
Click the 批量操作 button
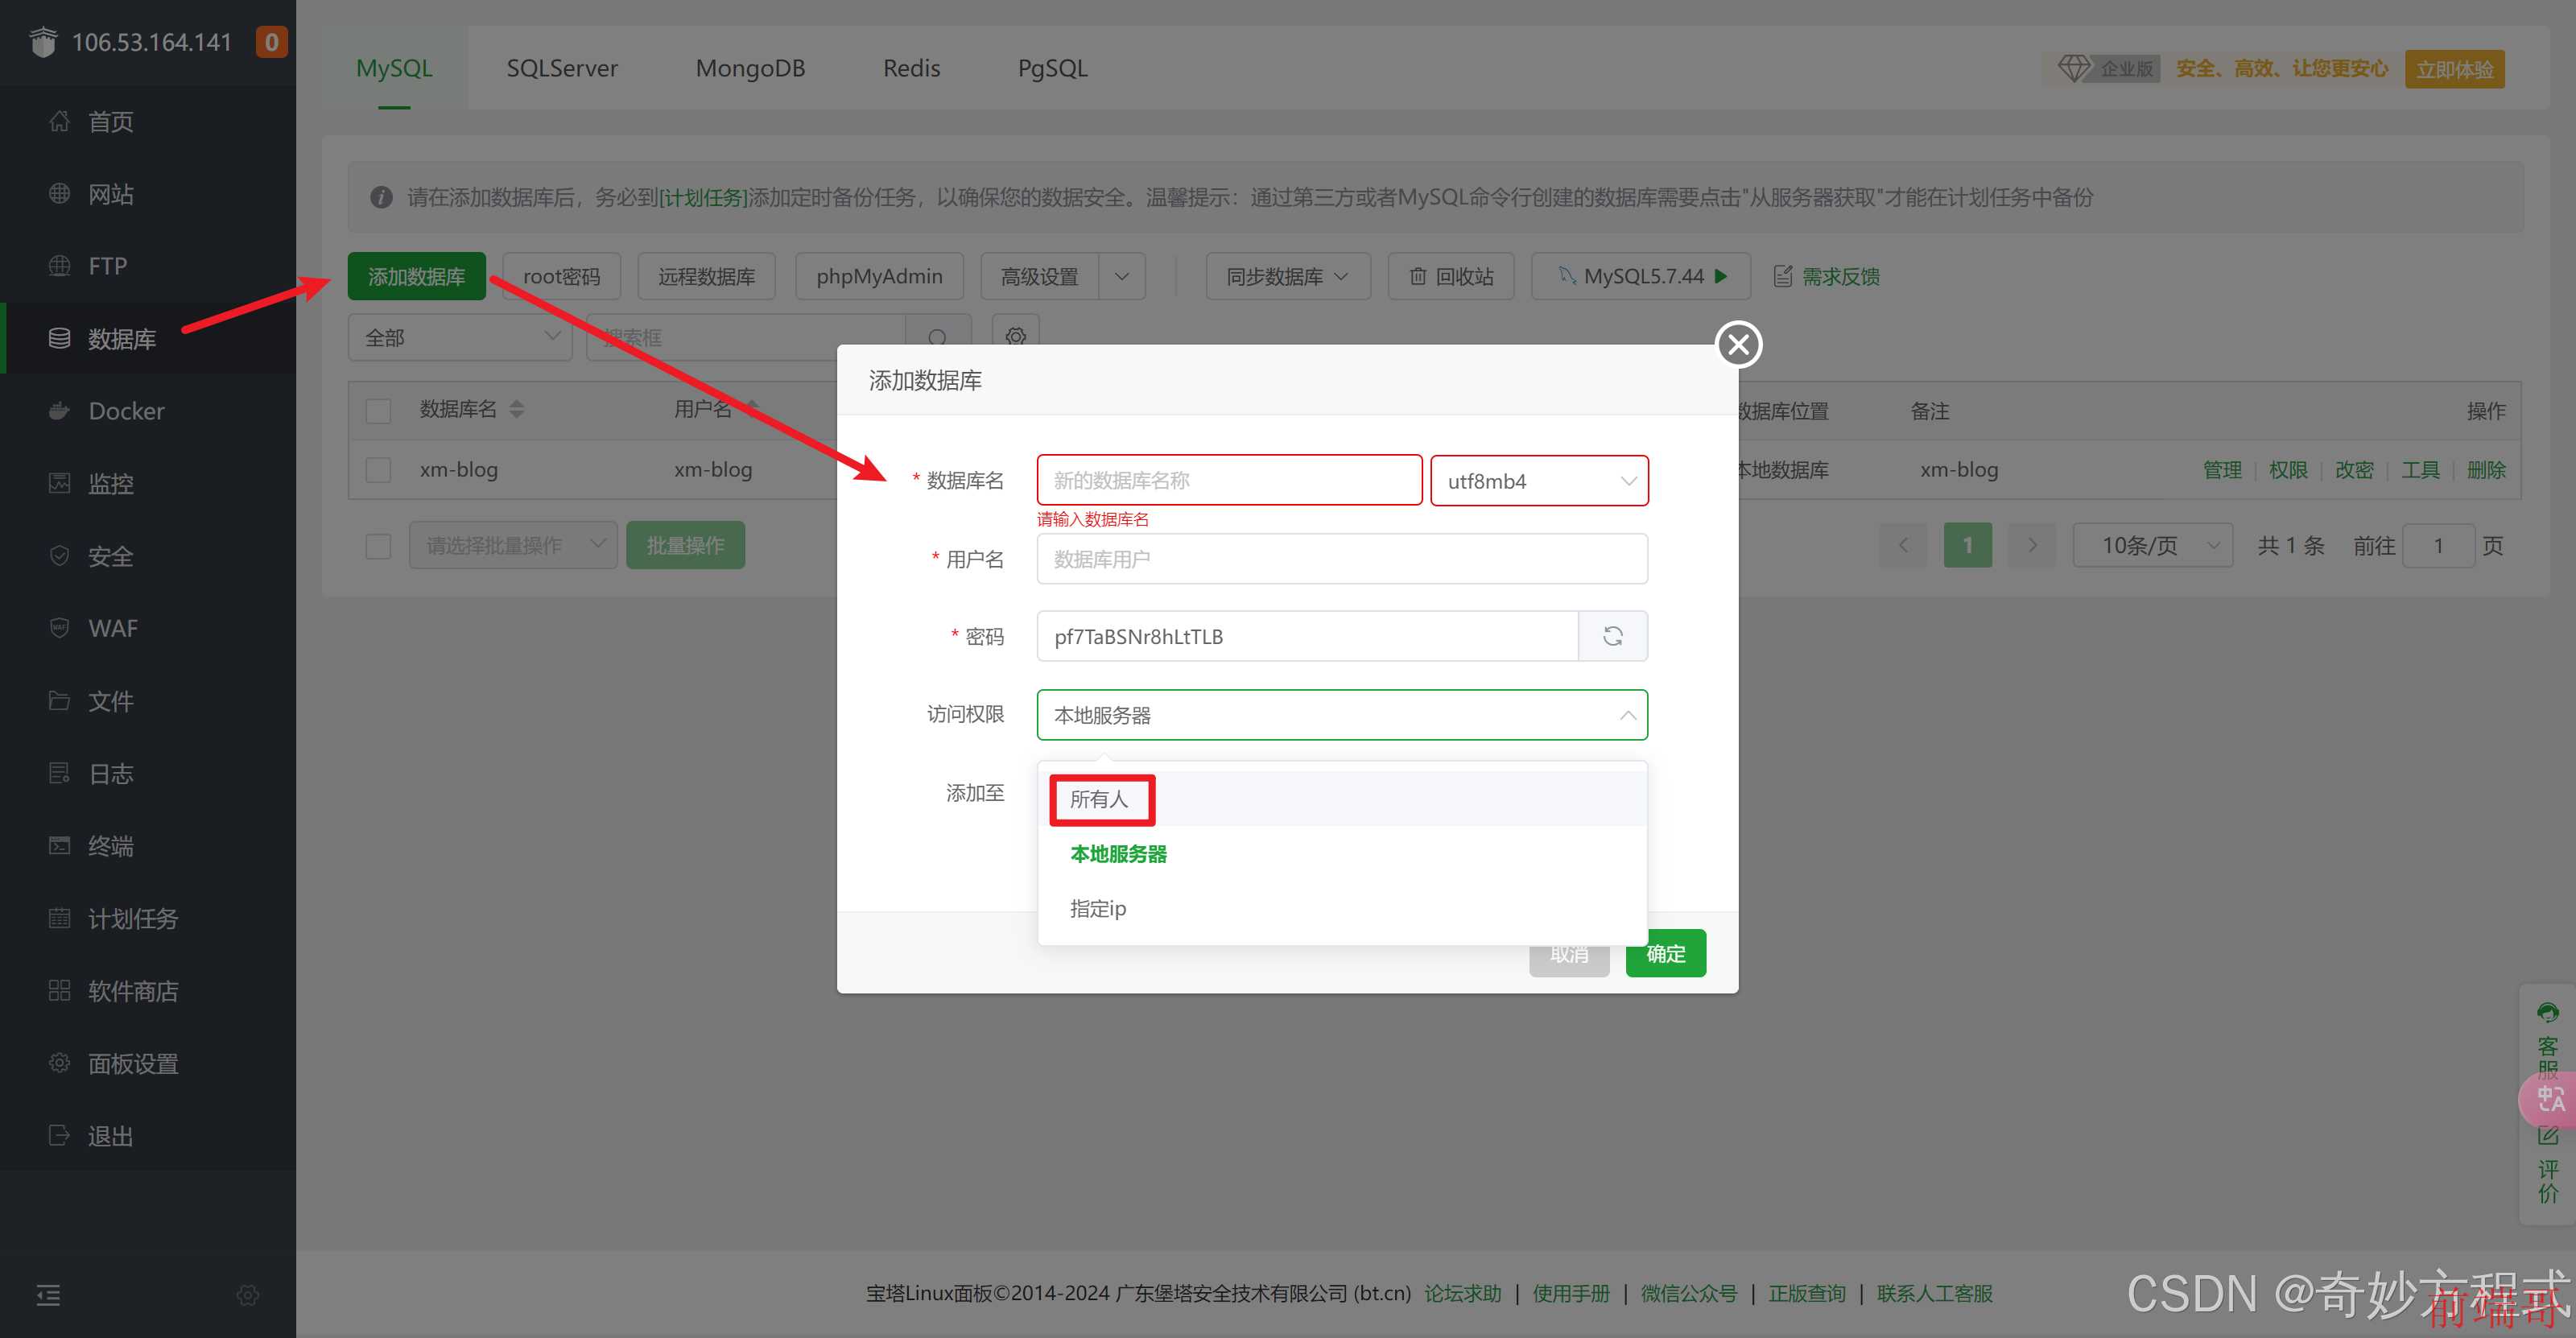click(x=685, y=545)
